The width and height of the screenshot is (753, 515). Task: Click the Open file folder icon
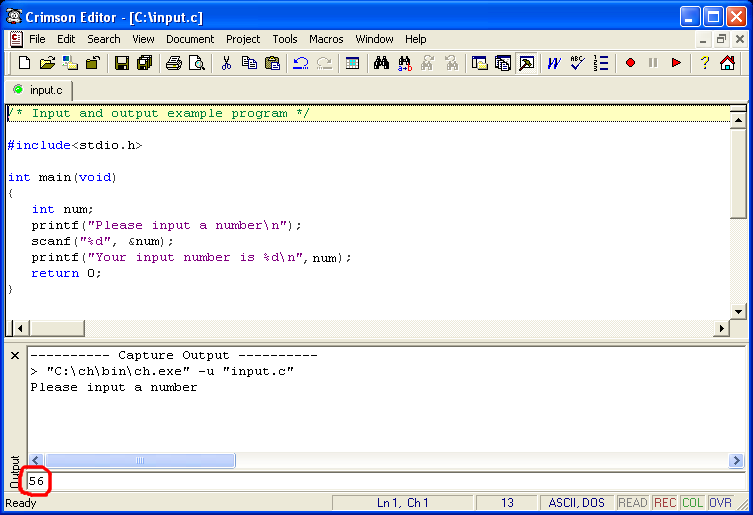click(x=47, y=63)
